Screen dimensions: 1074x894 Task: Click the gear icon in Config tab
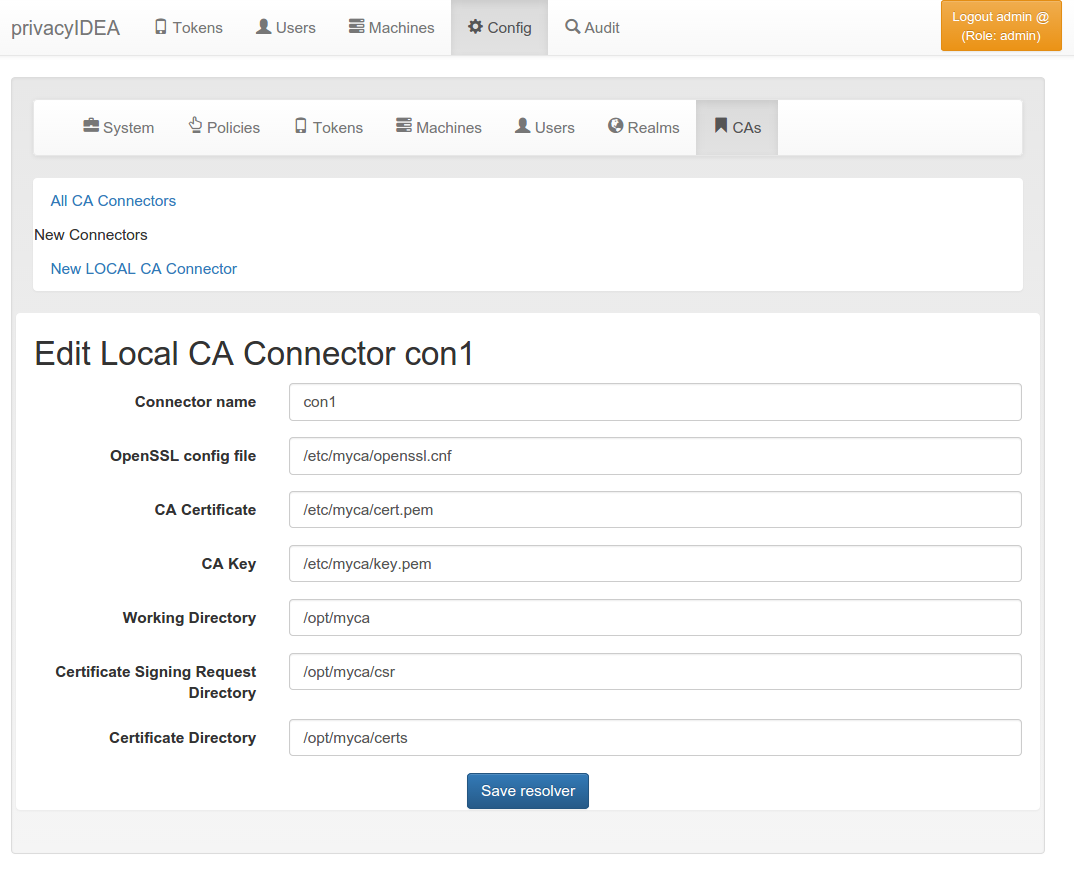pyautogui.click(x=475, y=27)
